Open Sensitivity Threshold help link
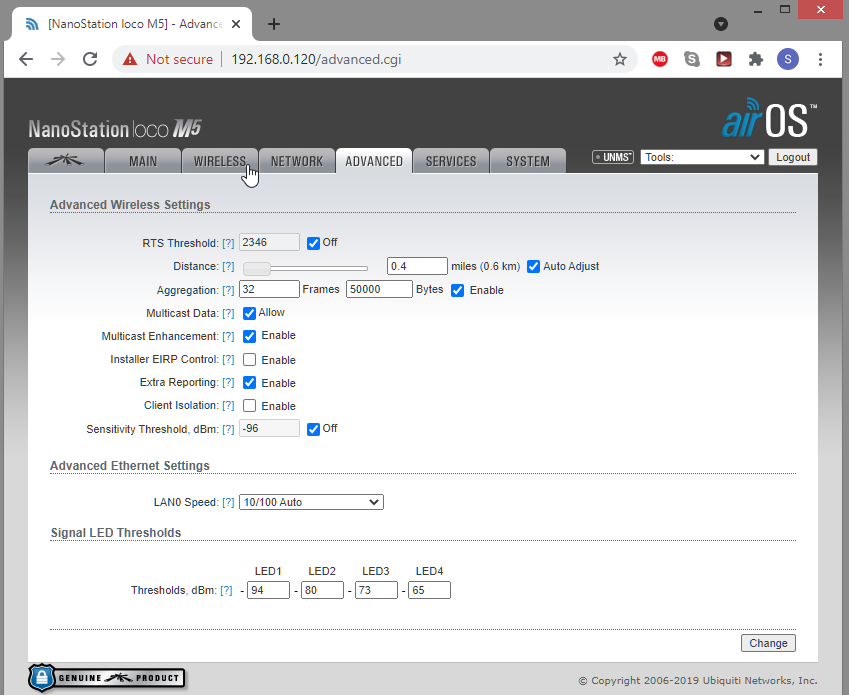 click(x=228, y=429)
